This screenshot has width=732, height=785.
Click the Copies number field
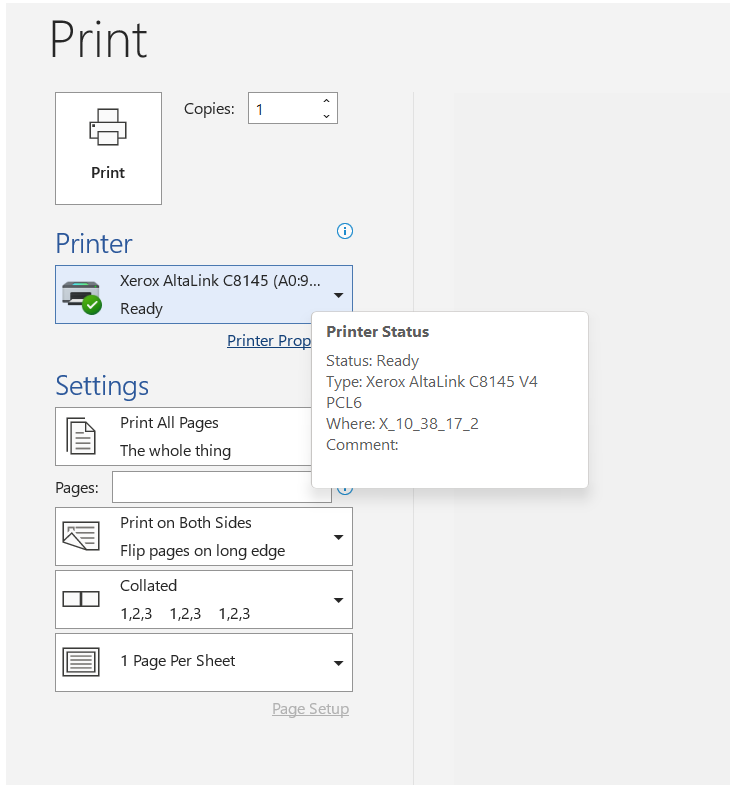point(284,109)
